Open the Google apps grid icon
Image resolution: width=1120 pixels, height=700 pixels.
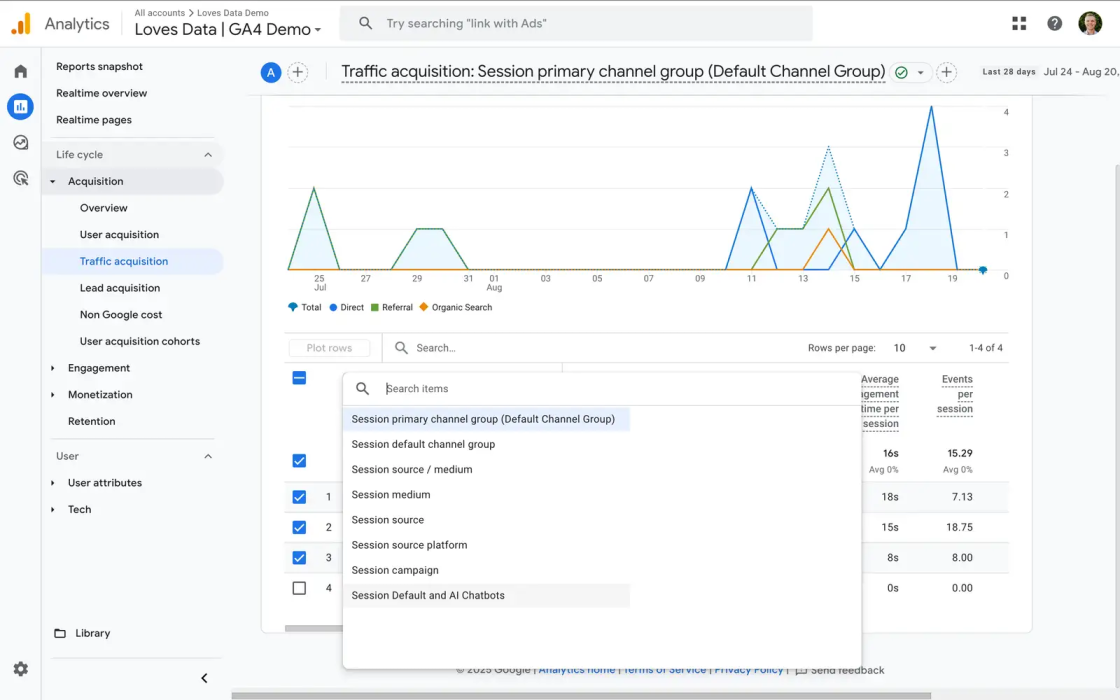[x=1019, y=22]
